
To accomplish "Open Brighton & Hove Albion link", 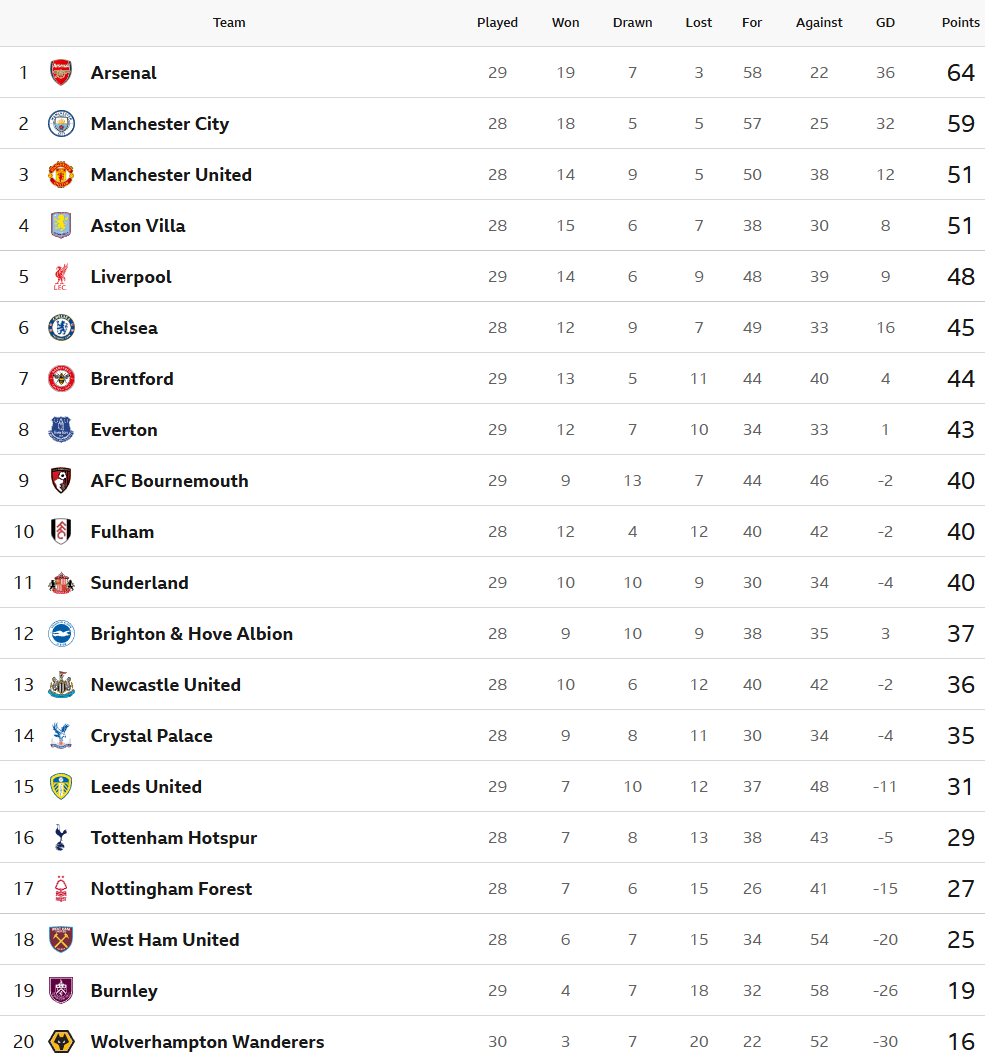I will pos(191,634).
